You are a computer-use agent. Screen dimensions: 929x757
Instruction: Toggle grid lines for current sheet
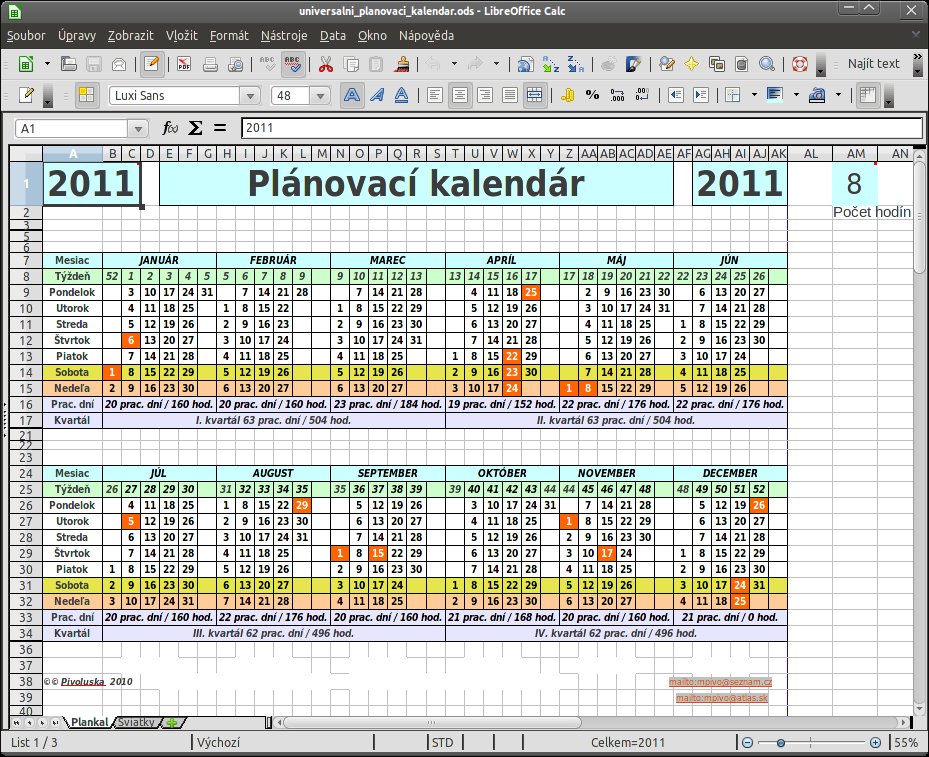click(x=867, y=95)
